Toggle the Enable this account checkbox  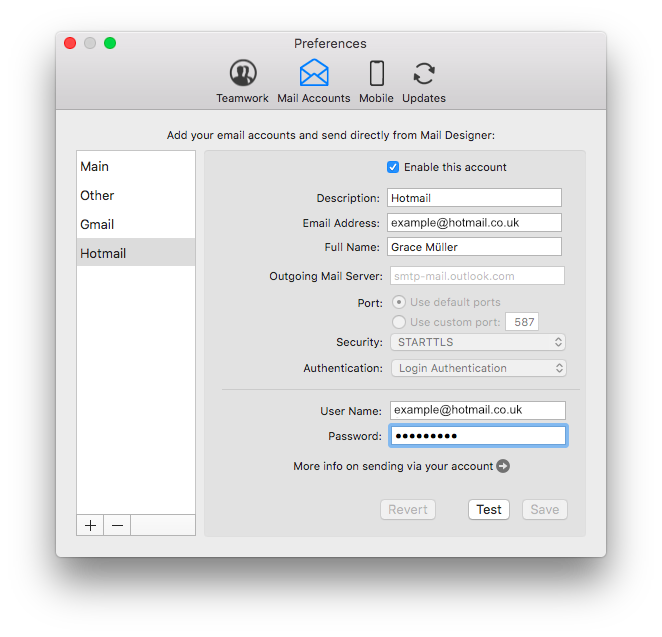(x=393, y=167)
